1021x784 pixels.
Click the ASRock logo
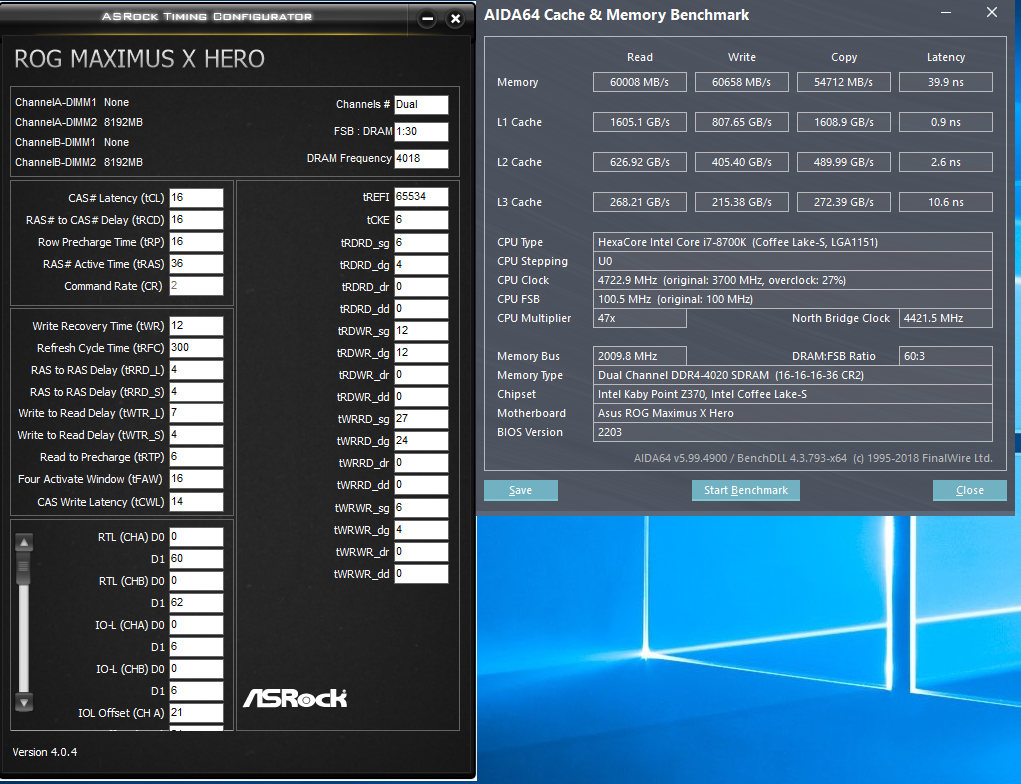[x=295, y=698]
